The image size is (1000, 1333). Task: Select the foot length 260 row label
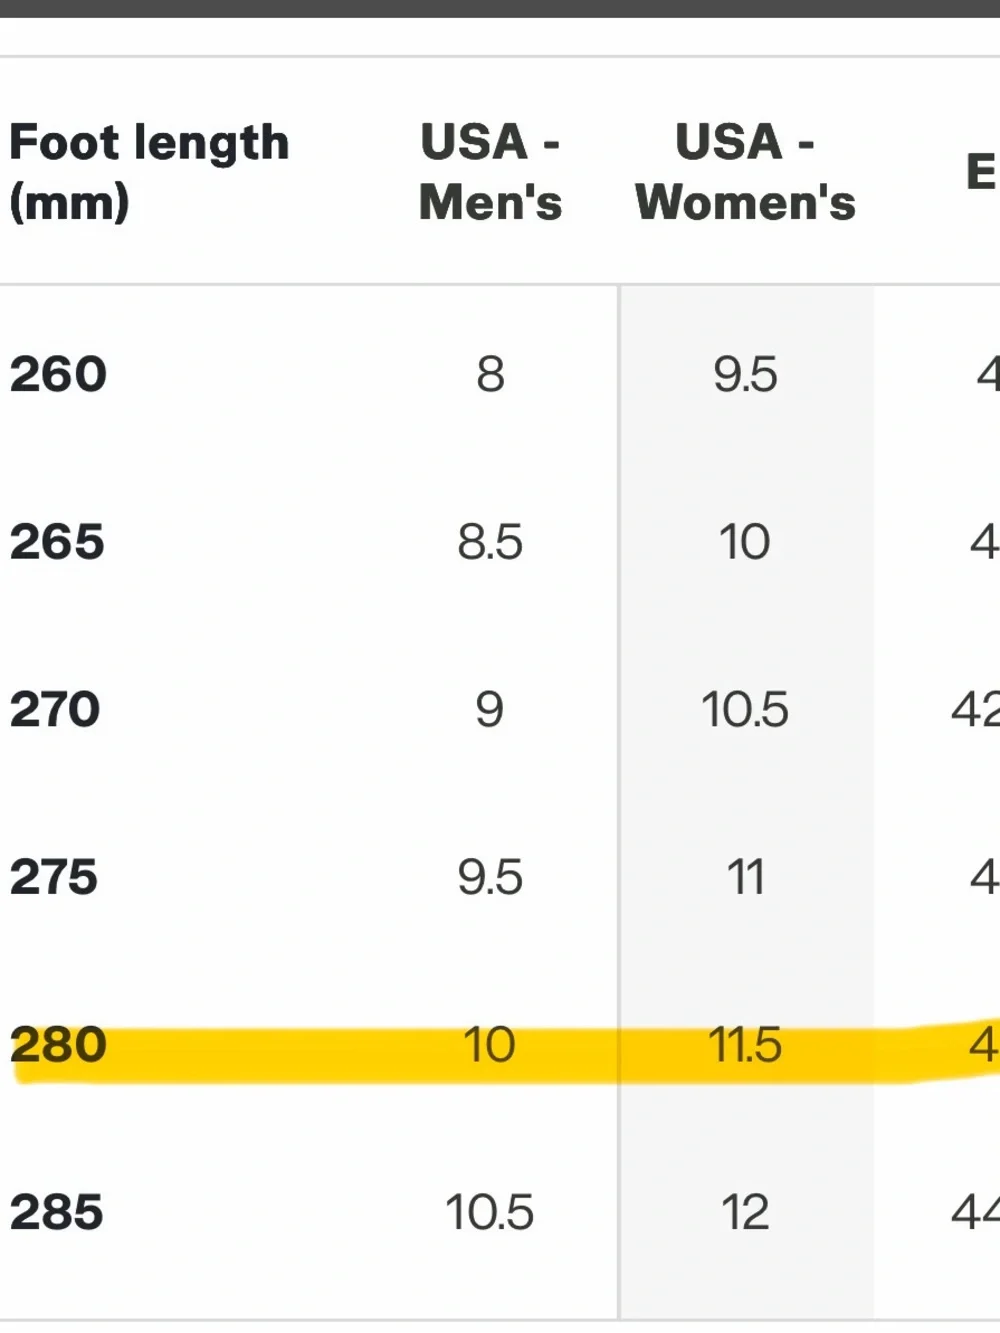58,375
